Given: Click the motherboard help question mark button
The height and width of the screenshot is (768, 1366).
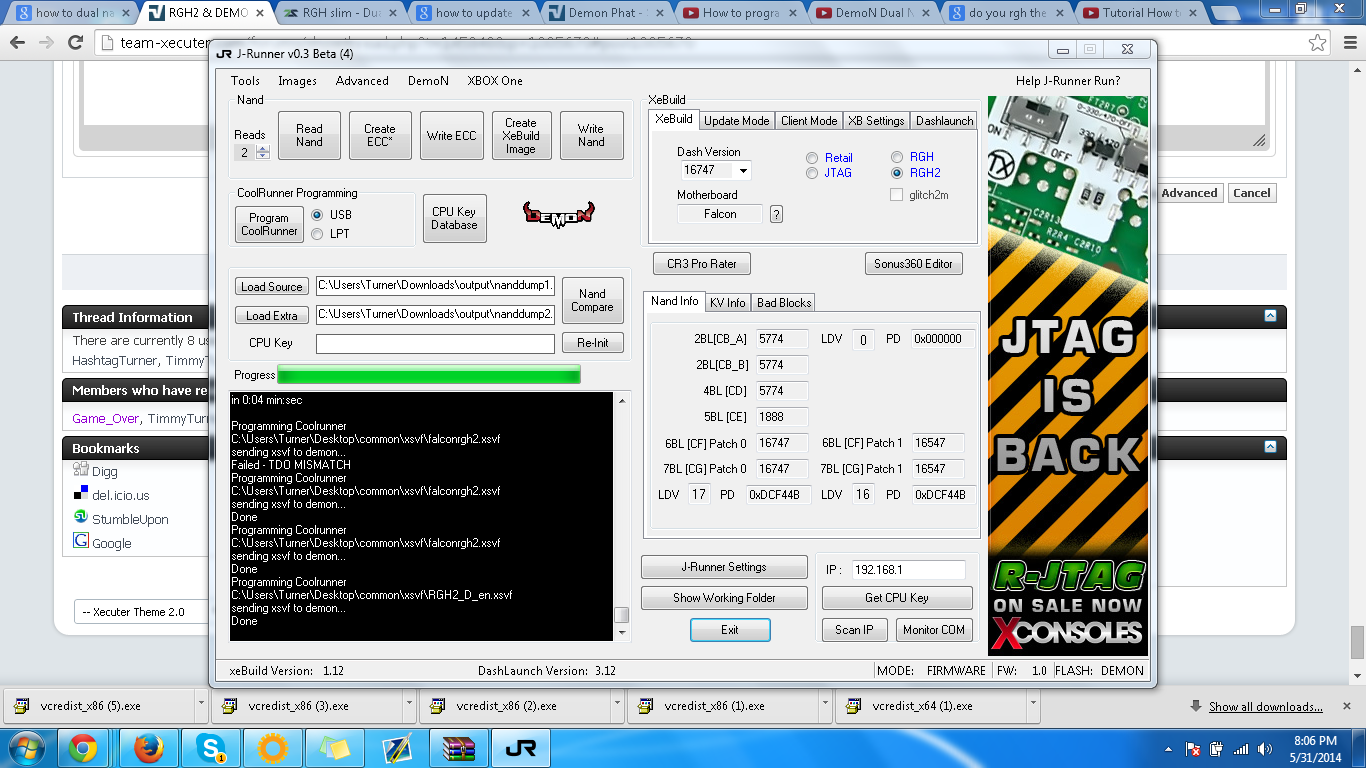Looking at the screenshot, I should [776, 214].
